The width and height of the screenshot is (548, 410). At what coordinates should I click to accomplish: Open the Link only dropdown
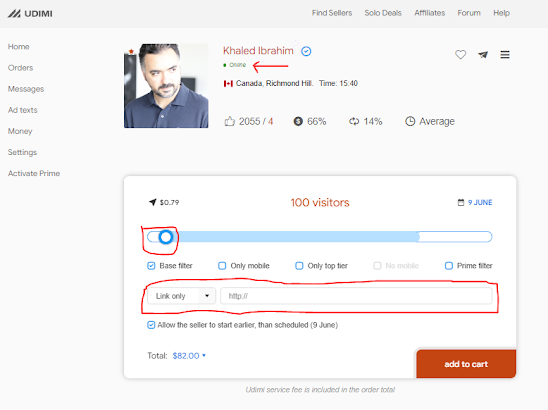pos(181,296)
